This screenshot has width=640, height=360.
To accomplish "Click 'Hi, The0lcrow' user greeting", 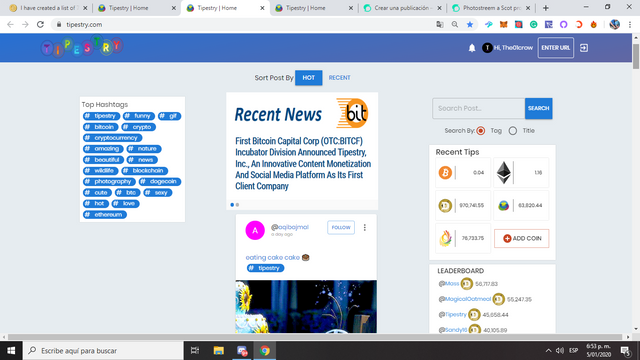I will [513, 48].
